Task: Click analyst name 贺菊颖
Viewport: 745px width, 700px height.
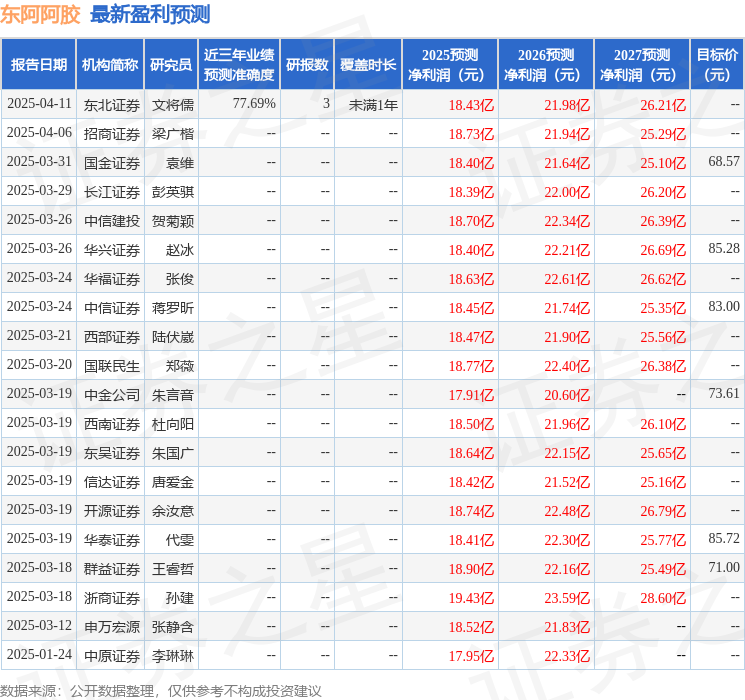Action: click(x=173, y=221)
